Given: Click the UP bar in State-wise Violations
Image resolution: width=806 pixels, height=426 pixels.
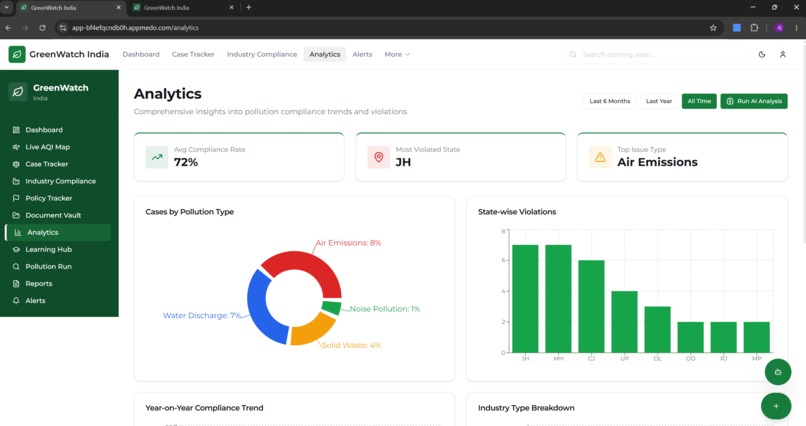Looking at the screenshot, I should (x=624, y=322).
